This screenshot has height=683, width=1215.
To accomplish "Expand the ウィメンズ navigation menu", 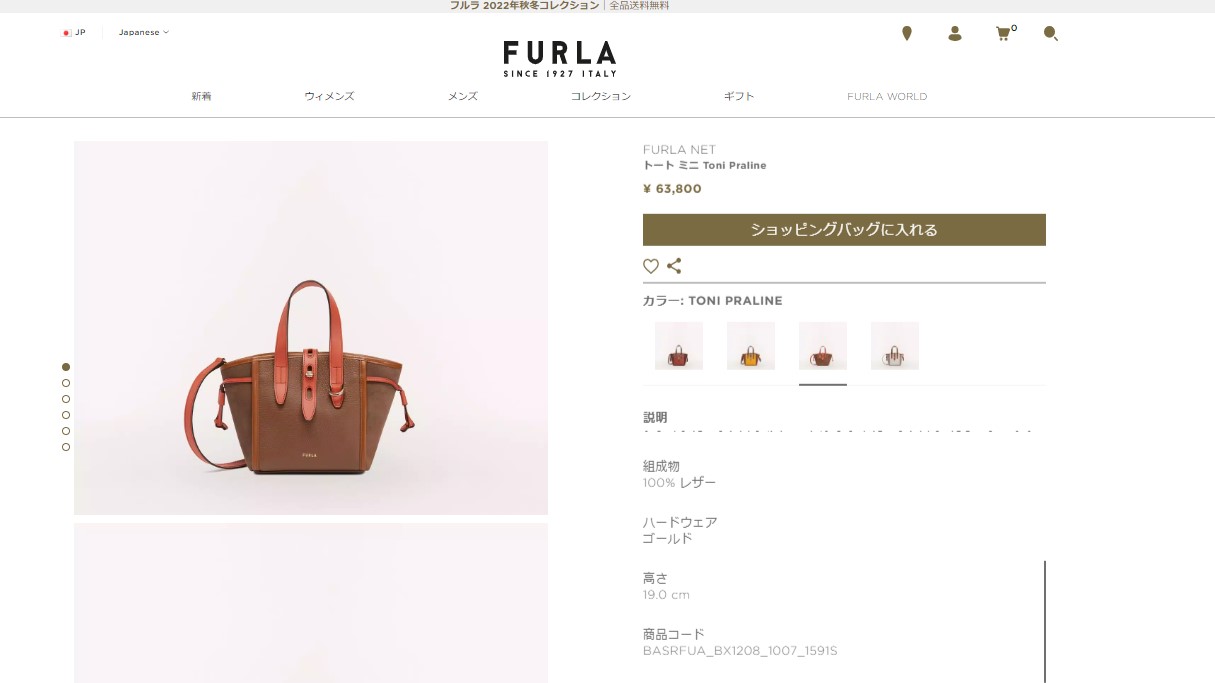I will tap(329, 97).
